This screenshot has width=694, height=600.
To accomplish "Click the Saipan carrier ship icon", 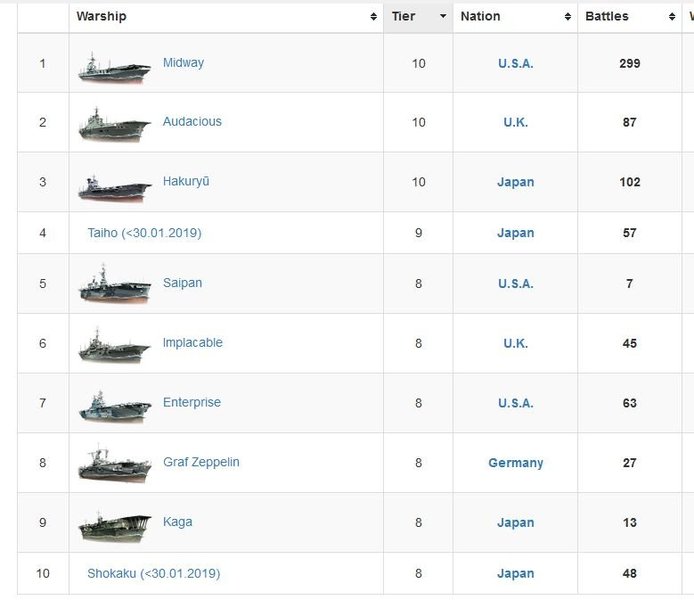I will [114, 285].
